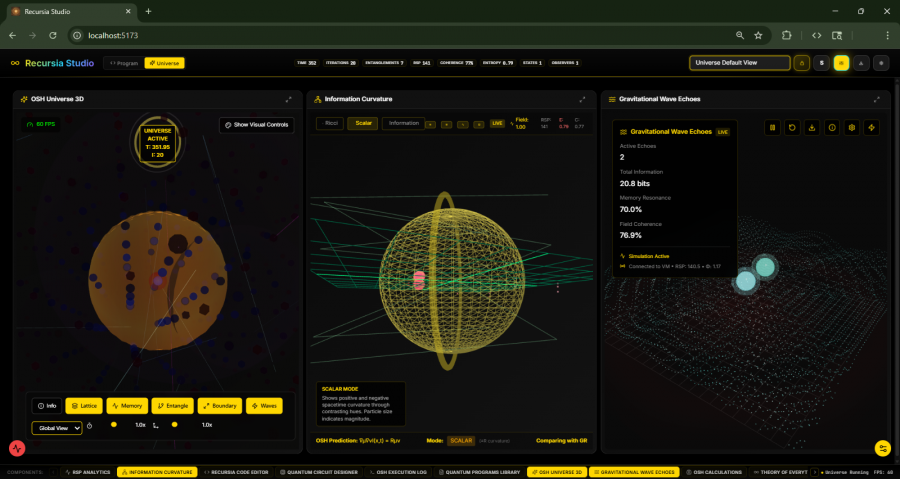Expand the Information Curvature panel
The image size is (900, 479).
tap(583, 99)
